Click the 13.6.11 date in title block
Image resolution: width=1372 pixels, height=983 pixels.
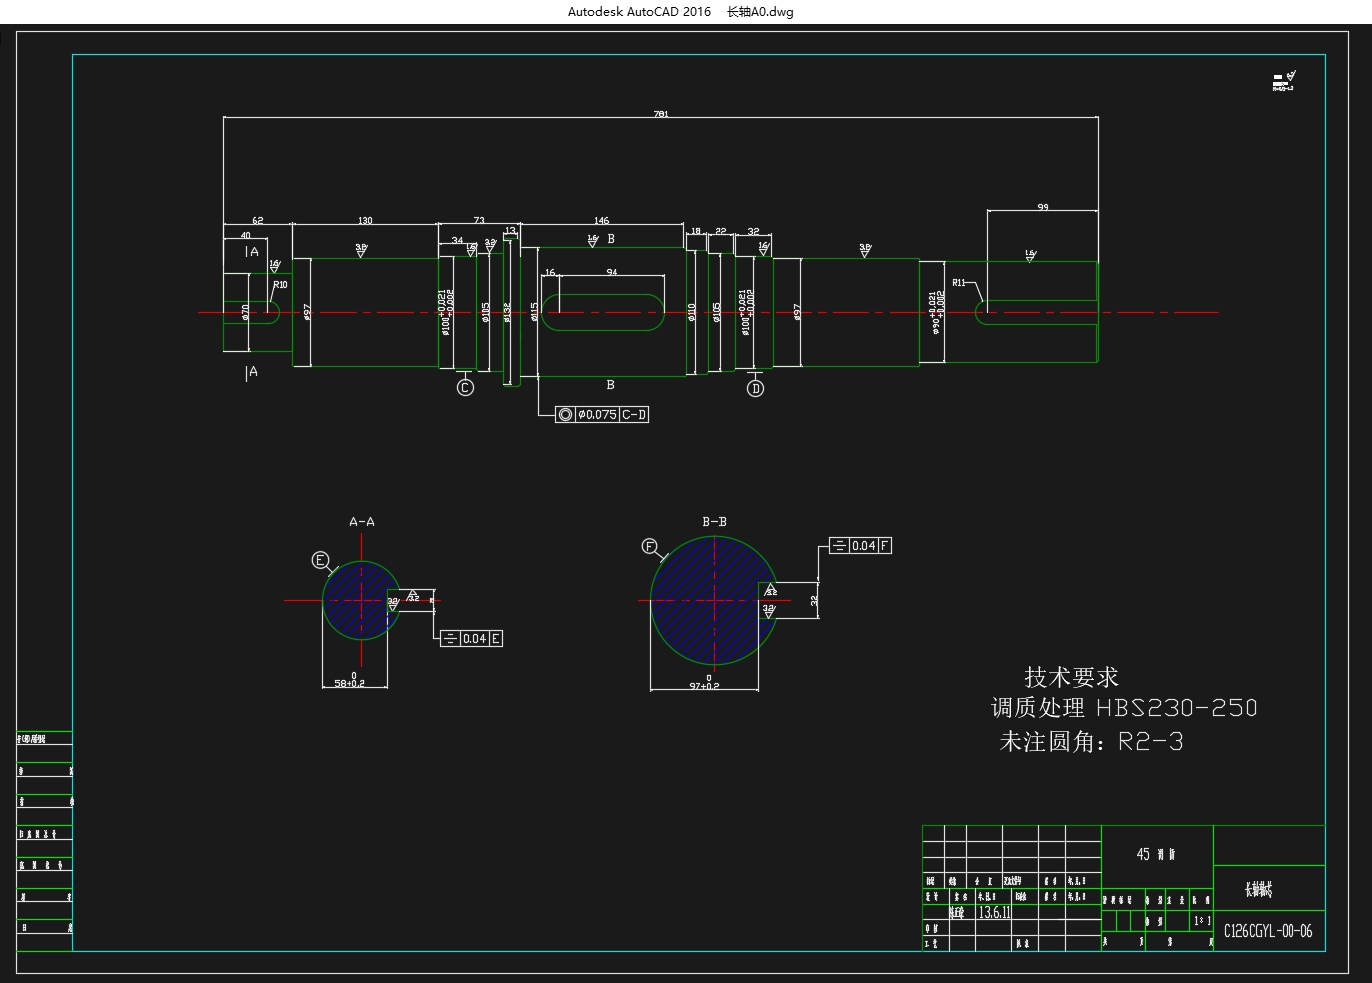[x=994, y=913]
